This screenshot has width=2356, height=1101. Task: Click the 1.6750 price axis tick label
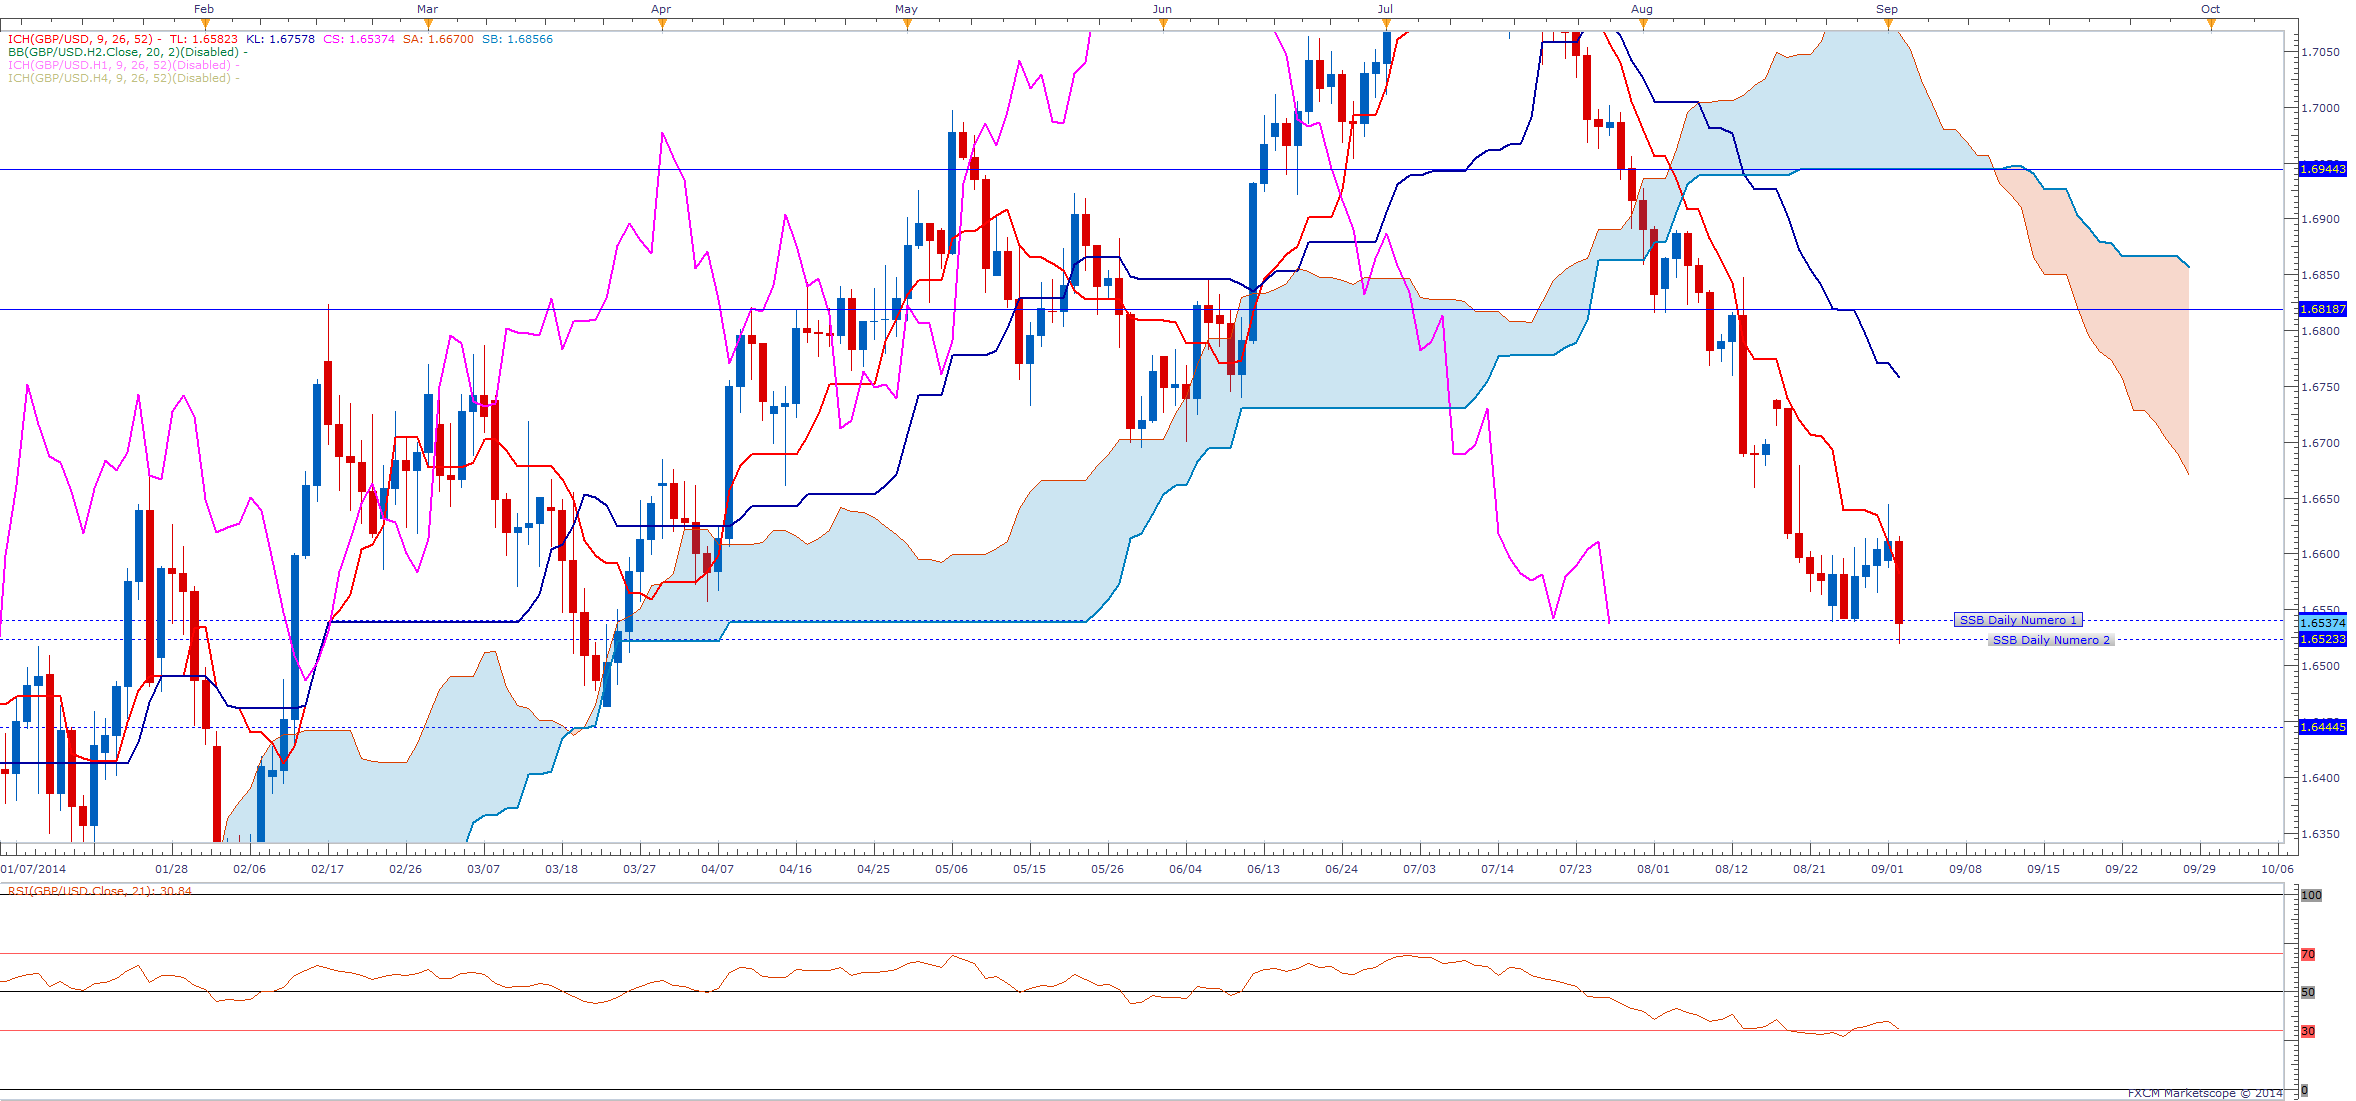2320,387
